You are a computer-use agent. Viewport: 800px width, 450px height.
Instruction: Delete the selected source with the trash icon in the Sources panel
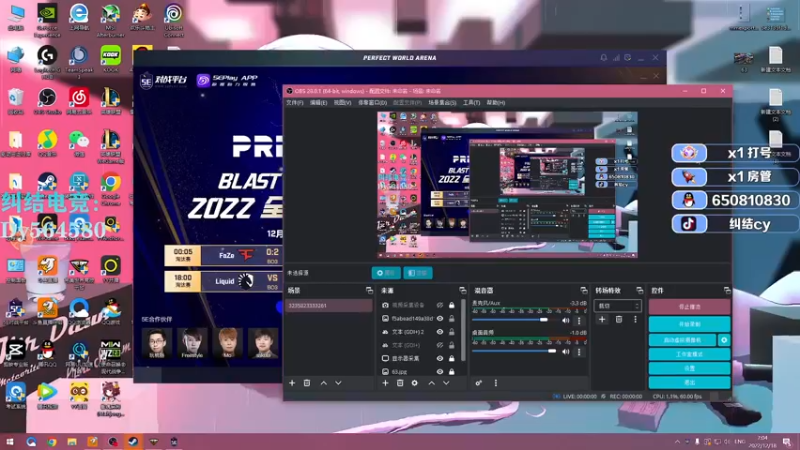pyautogui.click(x=400, y=383)
